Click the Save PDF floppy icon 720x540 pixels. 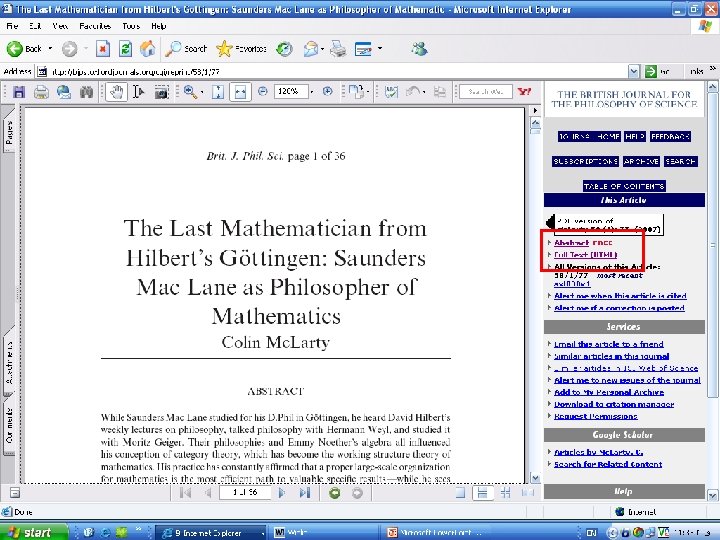pyautogui.click(x=21, y=91)
